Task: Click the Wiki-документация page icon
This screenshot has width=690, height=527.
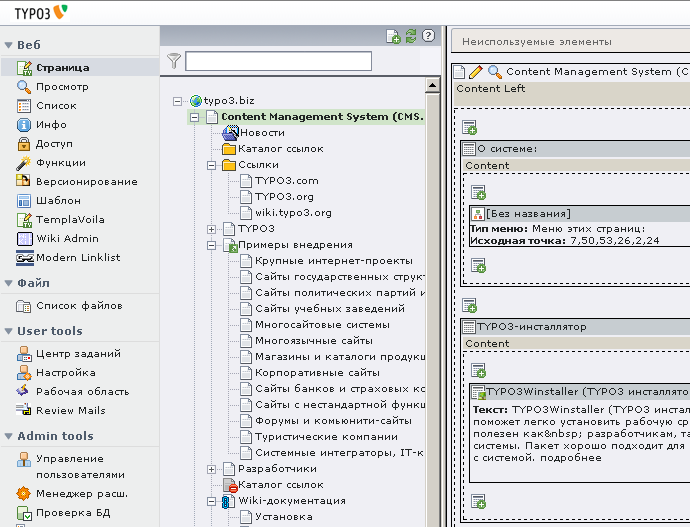Action: point(226,501)
